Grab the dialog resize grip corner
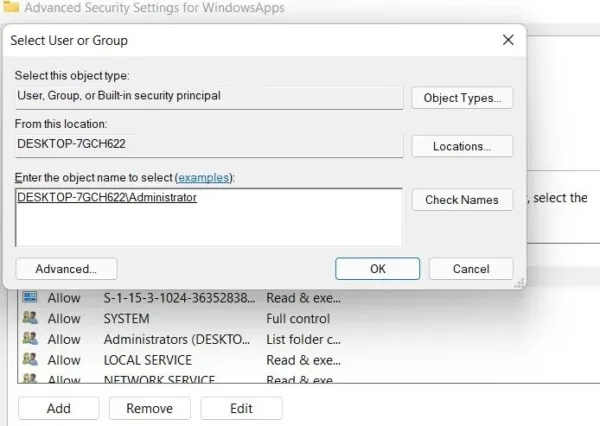 pos(519,283)
